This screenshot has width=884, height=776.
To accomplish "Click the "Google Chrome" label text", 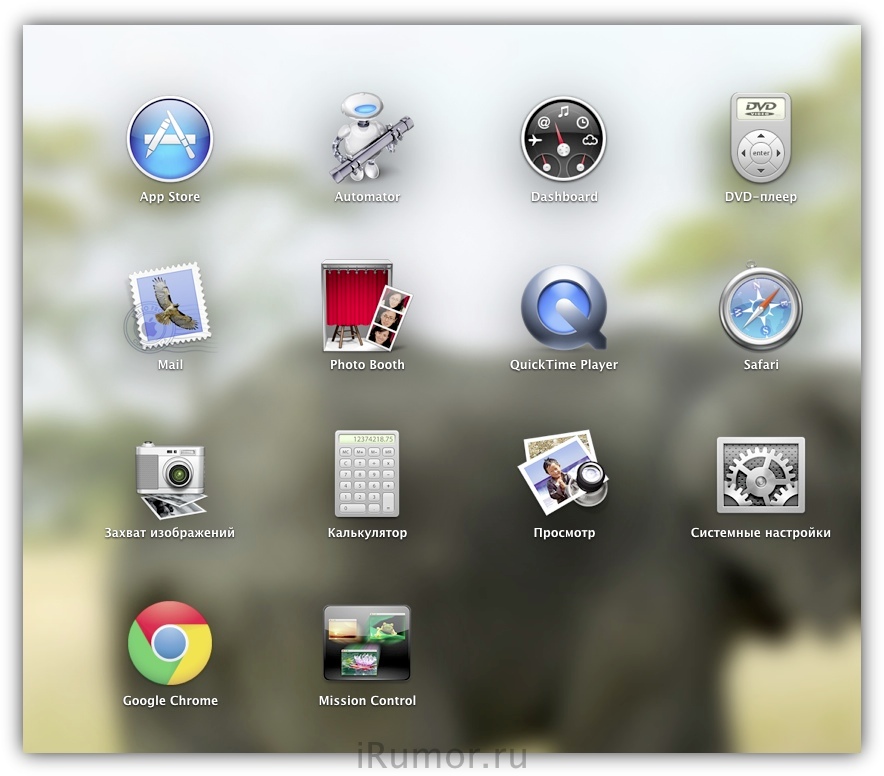I will 170,701.
